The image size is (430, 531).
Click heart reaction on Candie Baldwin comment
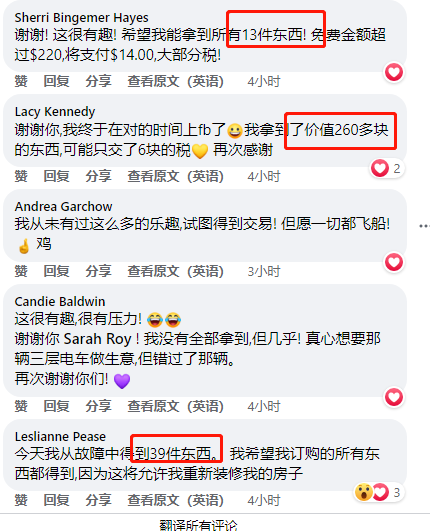coord(394,397)
